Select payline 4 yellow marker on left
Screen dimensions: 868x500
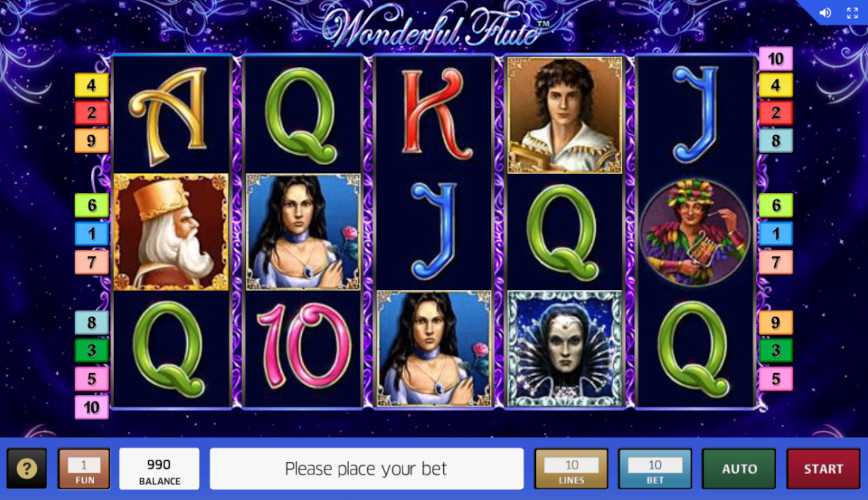(x=91, y=85)
